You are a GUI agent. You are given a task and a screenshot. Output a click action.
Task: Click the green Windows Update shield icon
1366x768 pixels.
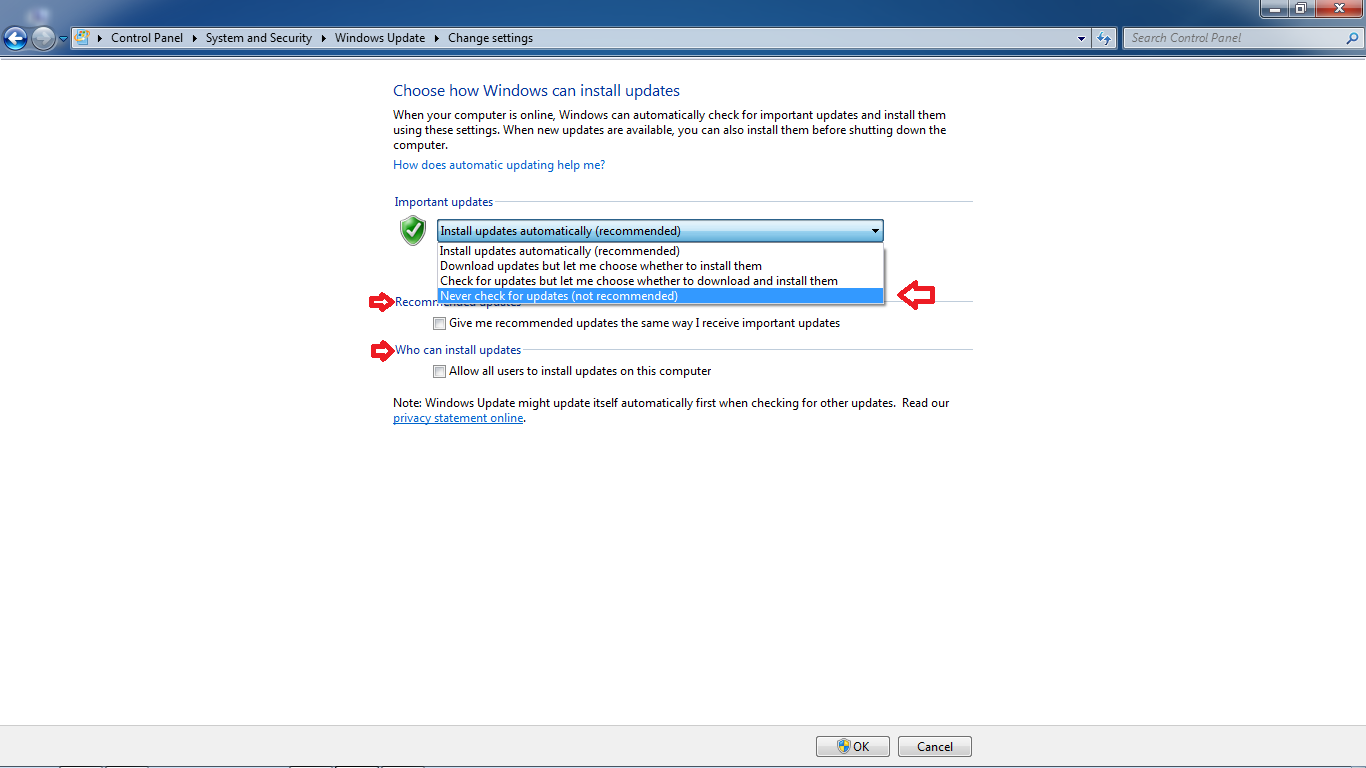[x=412, y=230]
